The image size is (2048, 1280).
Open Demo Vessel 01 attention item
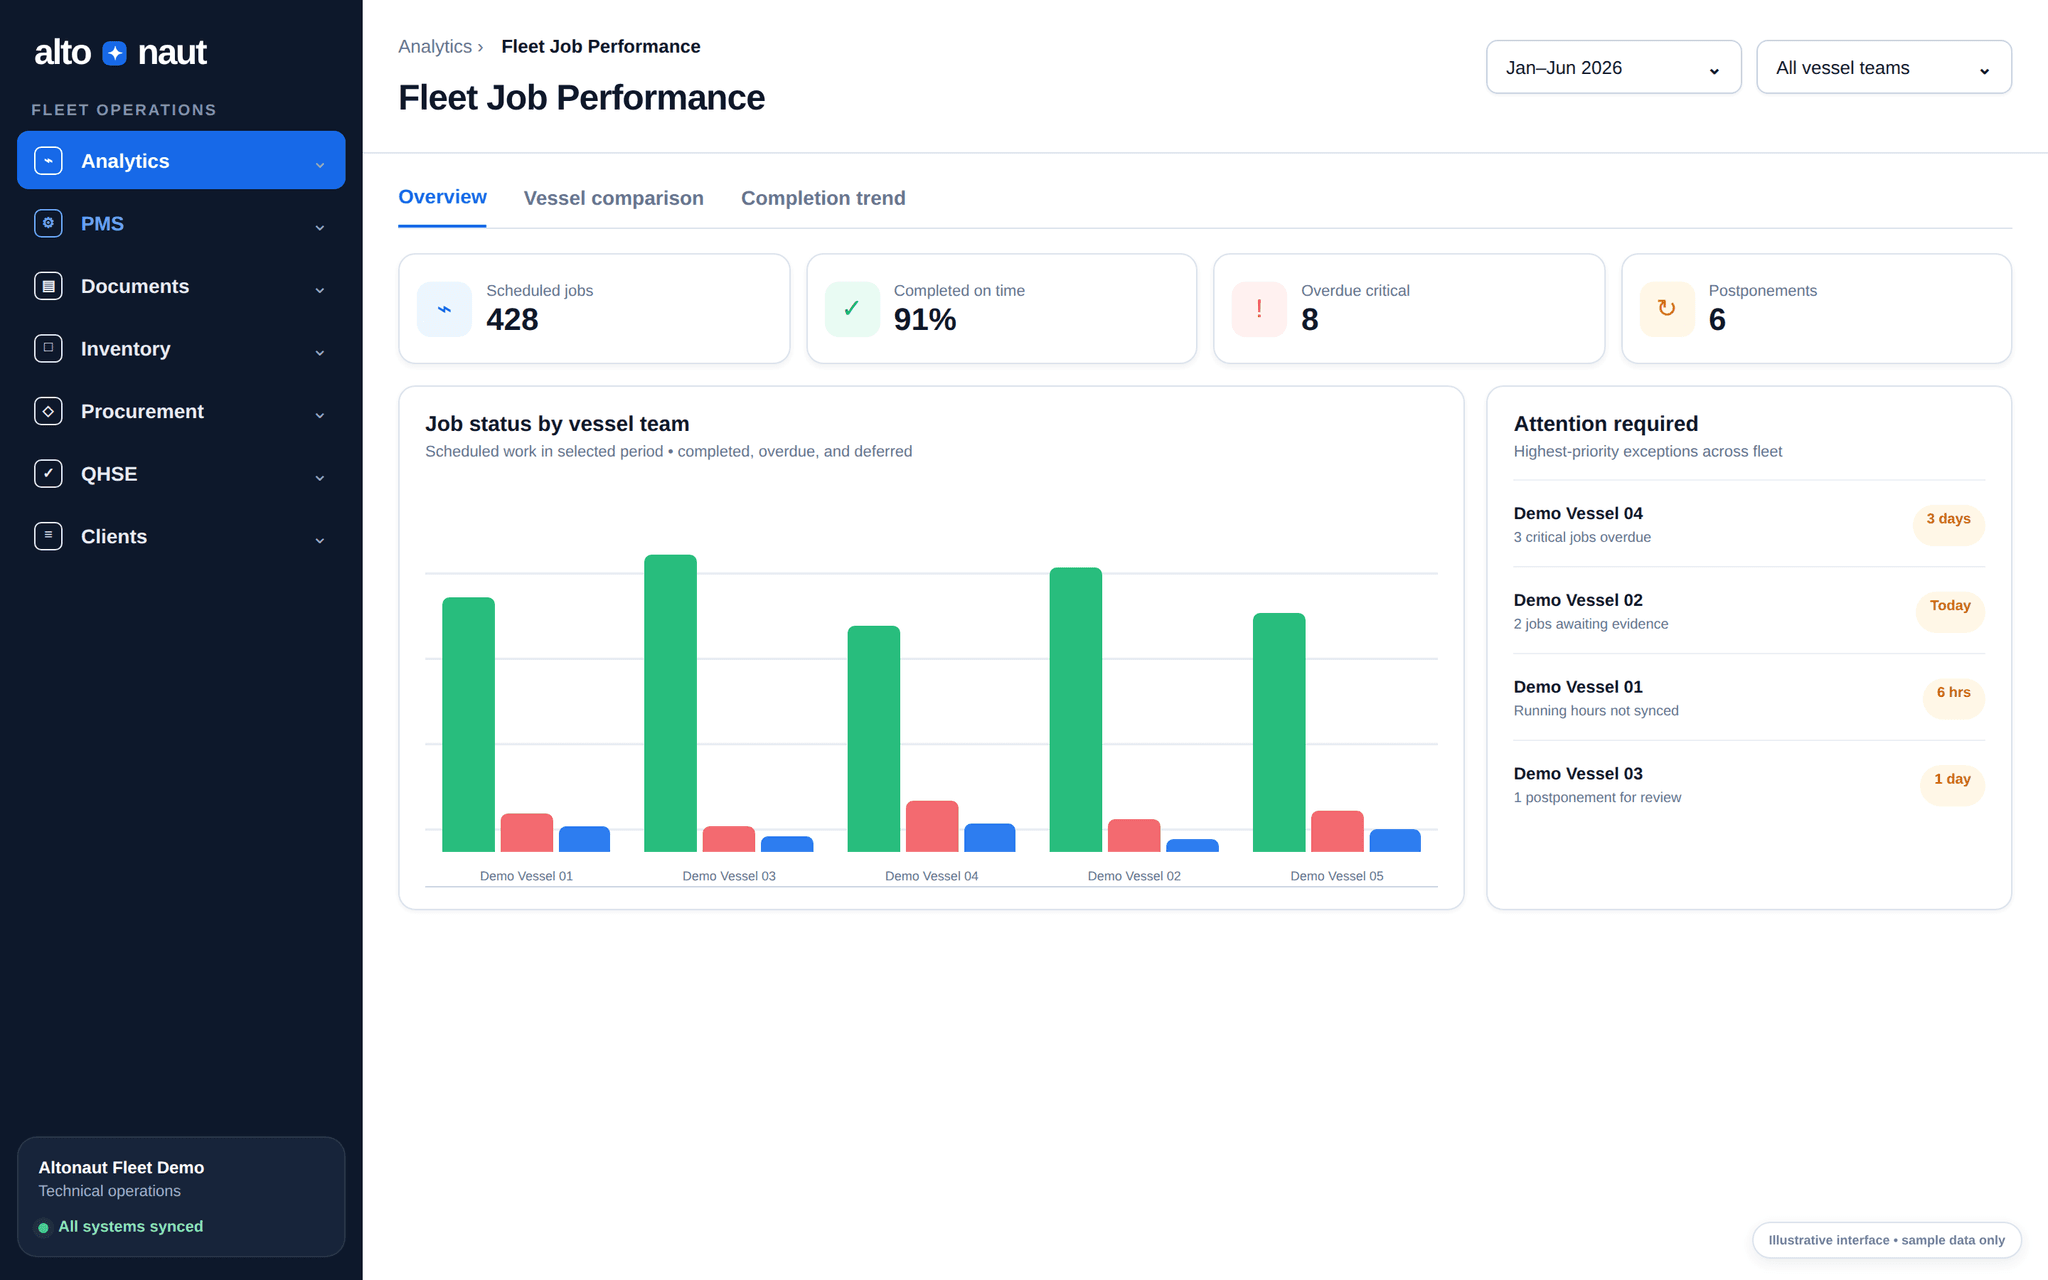(1749, 698)
